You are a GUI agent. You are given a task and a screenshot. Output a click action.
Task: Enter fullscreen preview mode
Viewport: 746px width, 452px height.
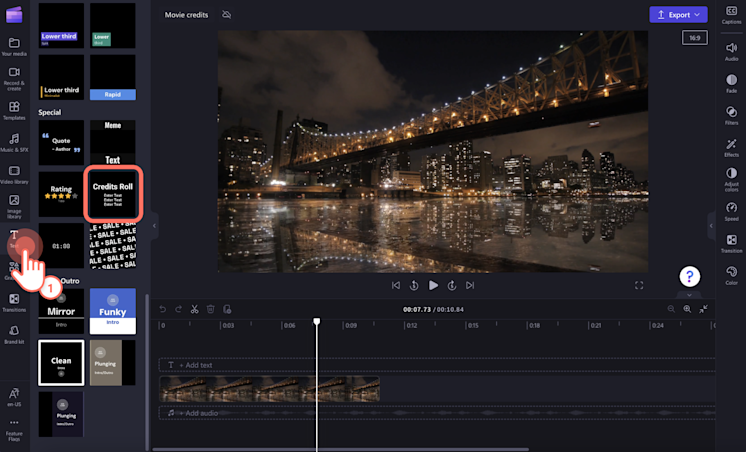639,285
